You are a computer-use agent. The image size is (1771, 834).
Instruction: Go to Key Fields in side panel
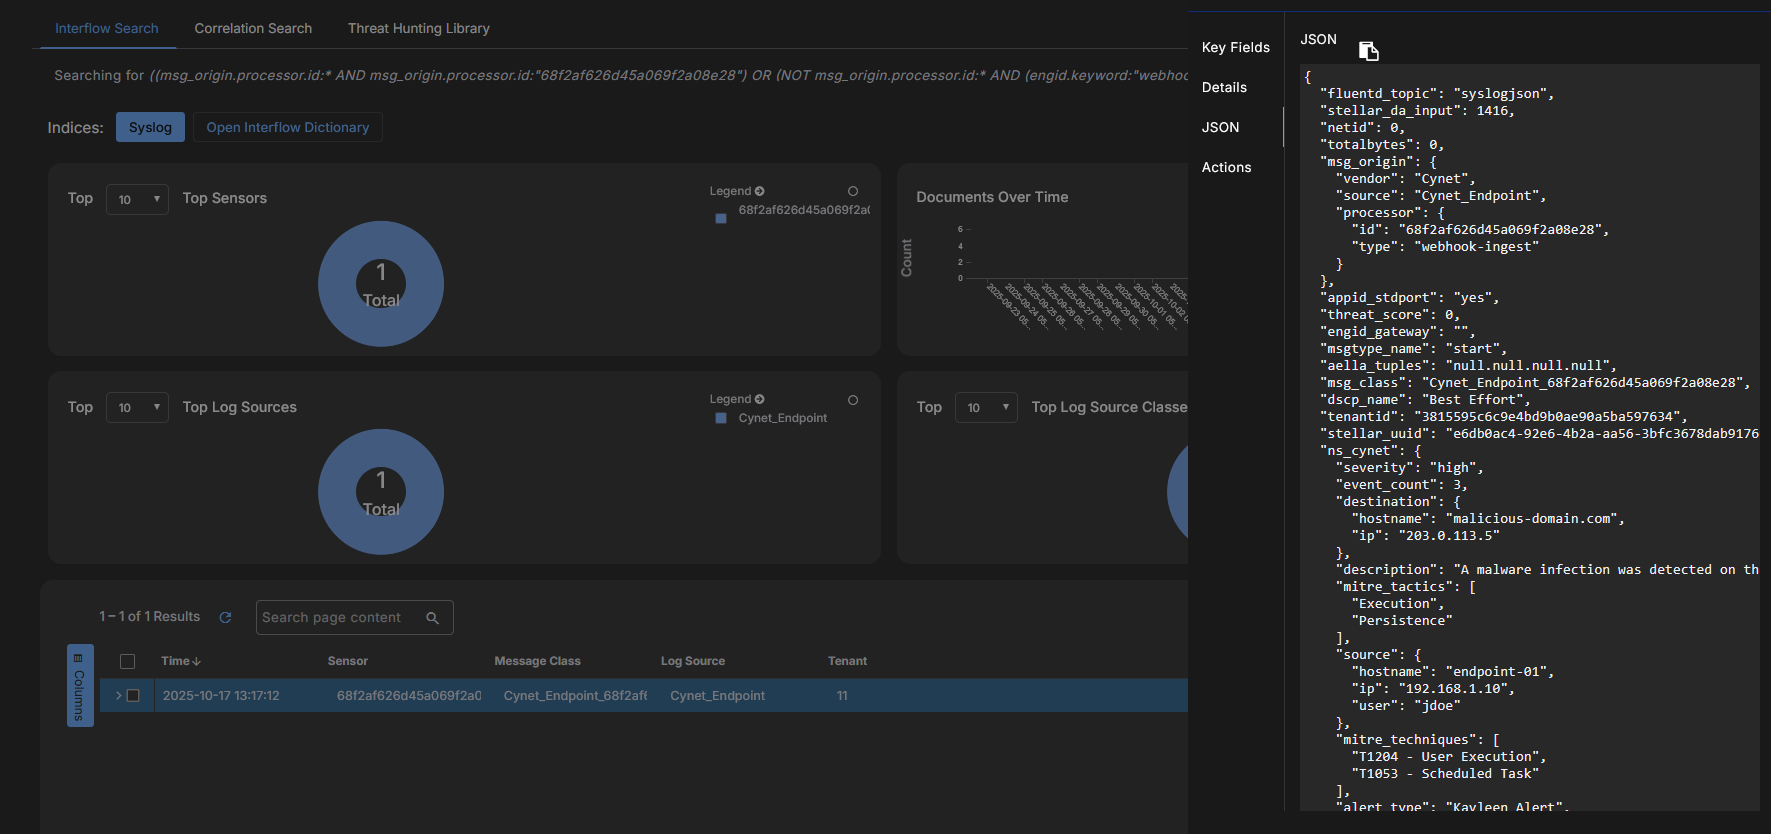[x=1235, y=47]
